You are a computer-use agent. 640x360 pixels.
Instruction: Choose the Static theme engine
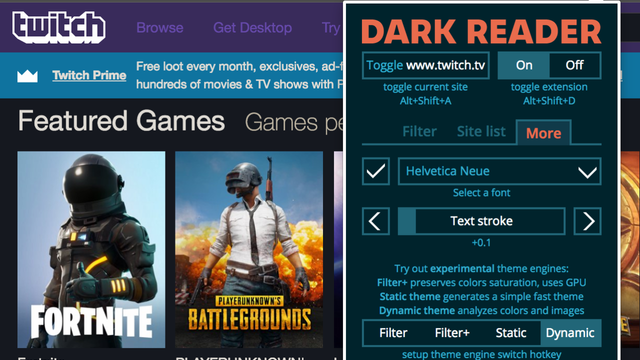511,333
